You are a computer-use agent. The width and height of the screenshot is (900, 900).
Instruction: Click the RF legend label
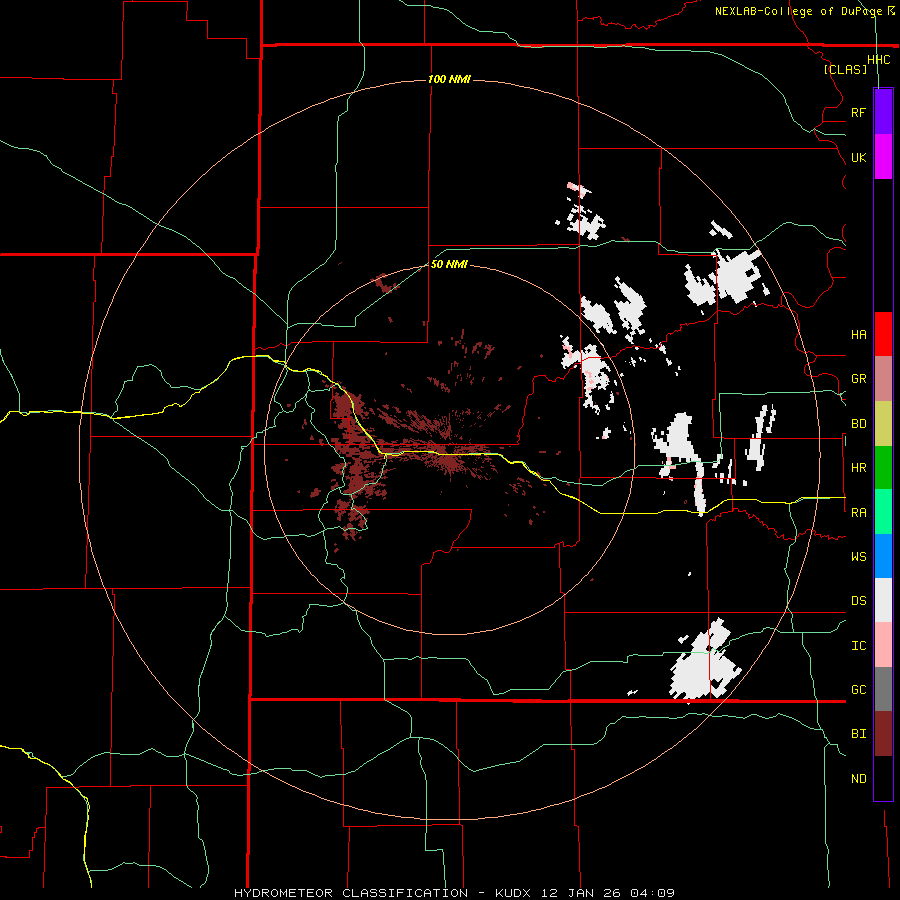[858, 112]
